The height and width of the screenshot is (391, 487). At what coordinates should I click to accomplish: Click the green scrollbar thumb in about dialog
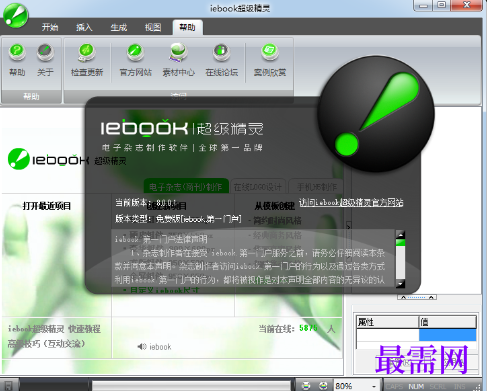[x=400, y=243]
